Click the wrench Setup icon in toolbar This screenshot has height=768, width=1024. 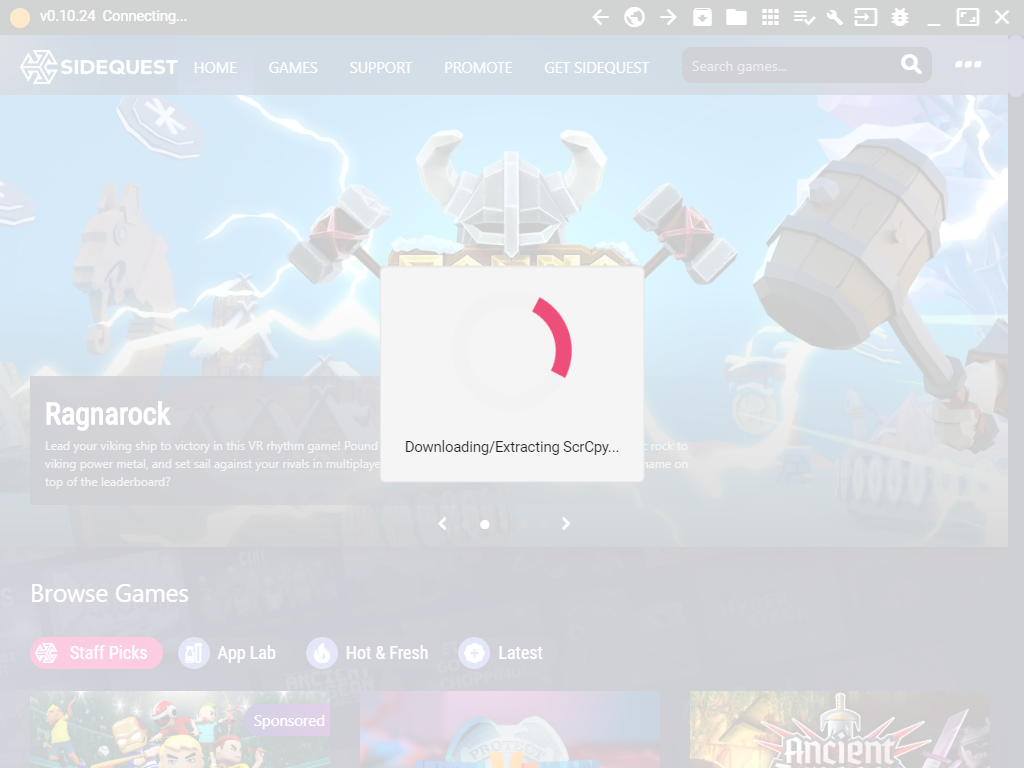click(x=834, y=17)
